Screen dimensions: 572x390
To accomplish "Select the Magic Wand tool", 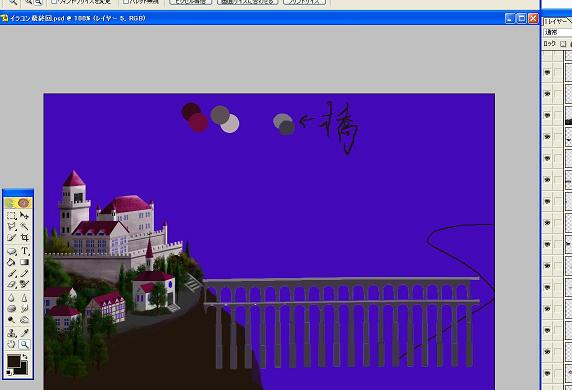I will pos(24,227).
